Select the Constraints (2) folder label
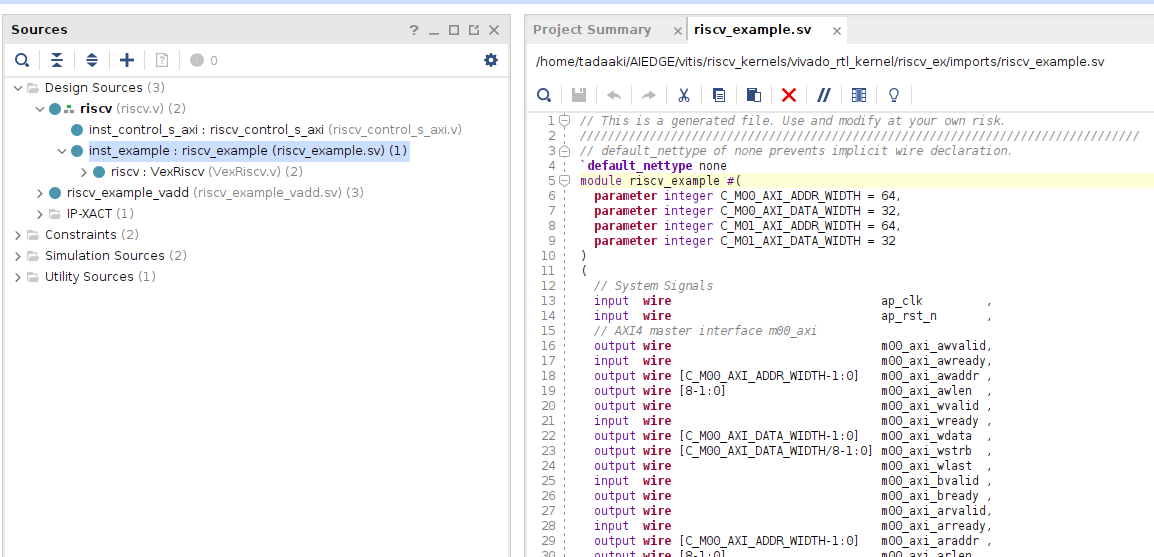 91,235
